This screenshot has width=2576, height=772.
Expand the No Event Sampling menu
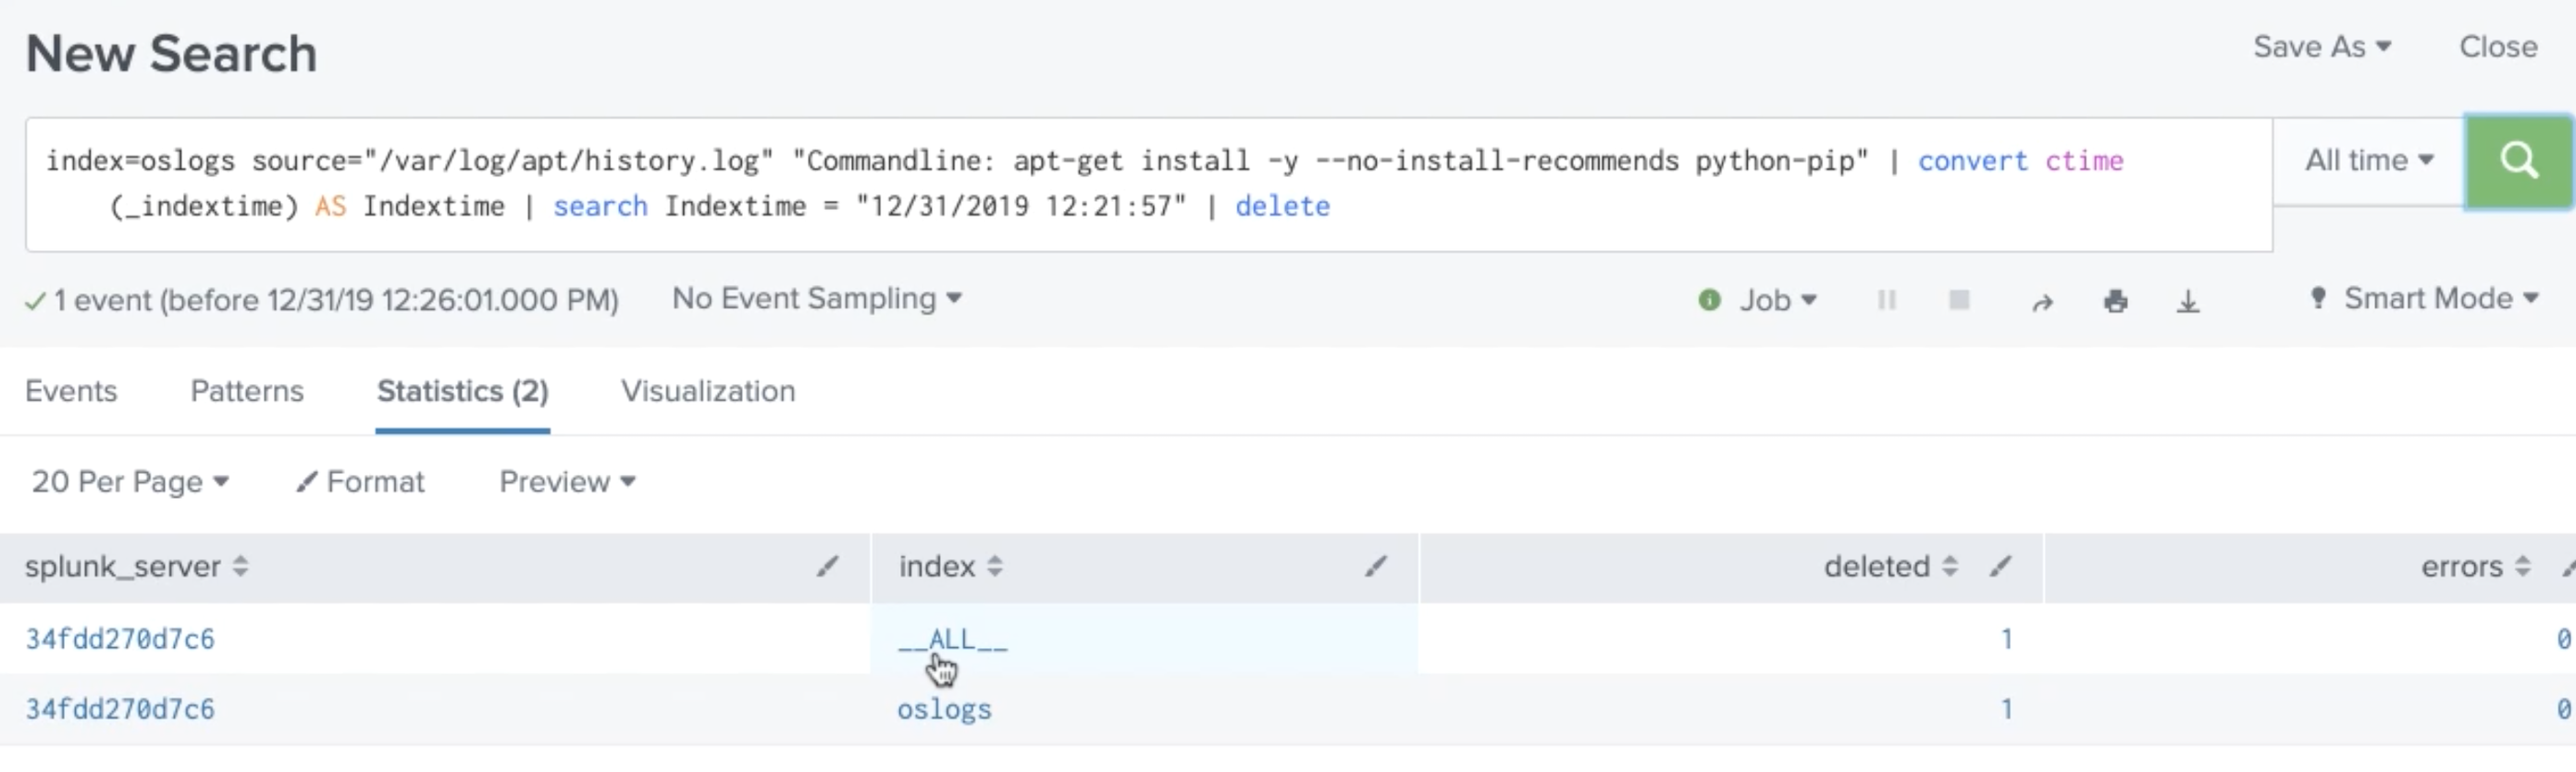point(817,298)
